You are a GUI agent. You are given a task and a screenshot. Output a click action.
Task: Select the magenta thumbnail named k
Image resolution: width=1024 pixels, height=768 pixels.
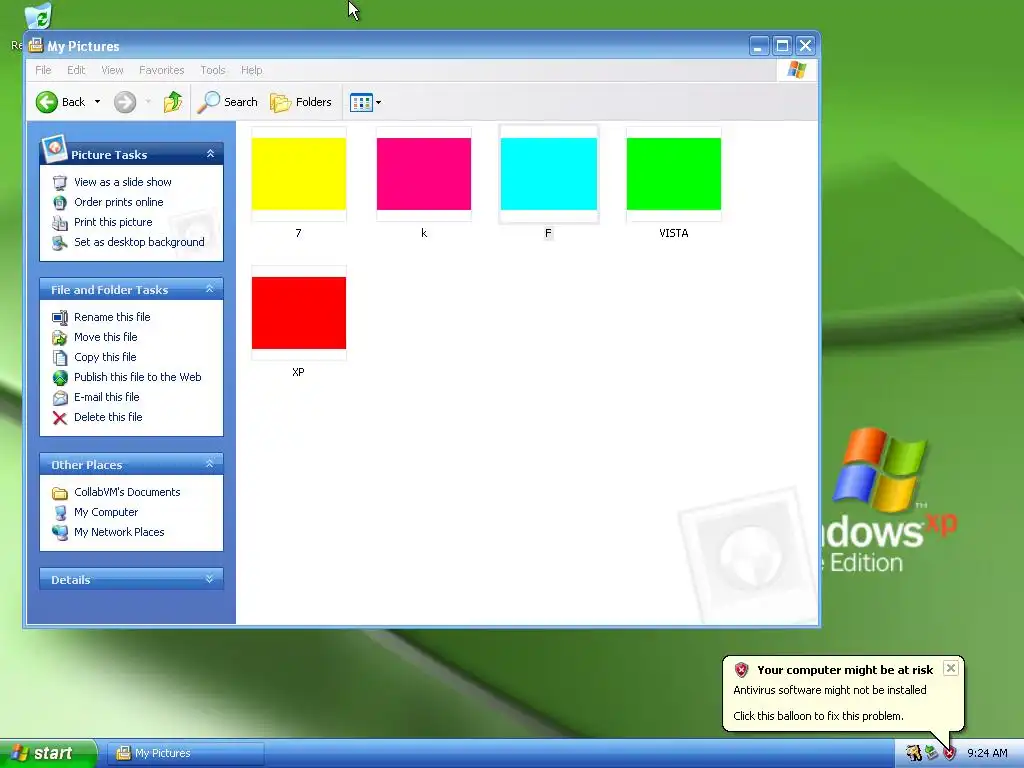[424, 174]
